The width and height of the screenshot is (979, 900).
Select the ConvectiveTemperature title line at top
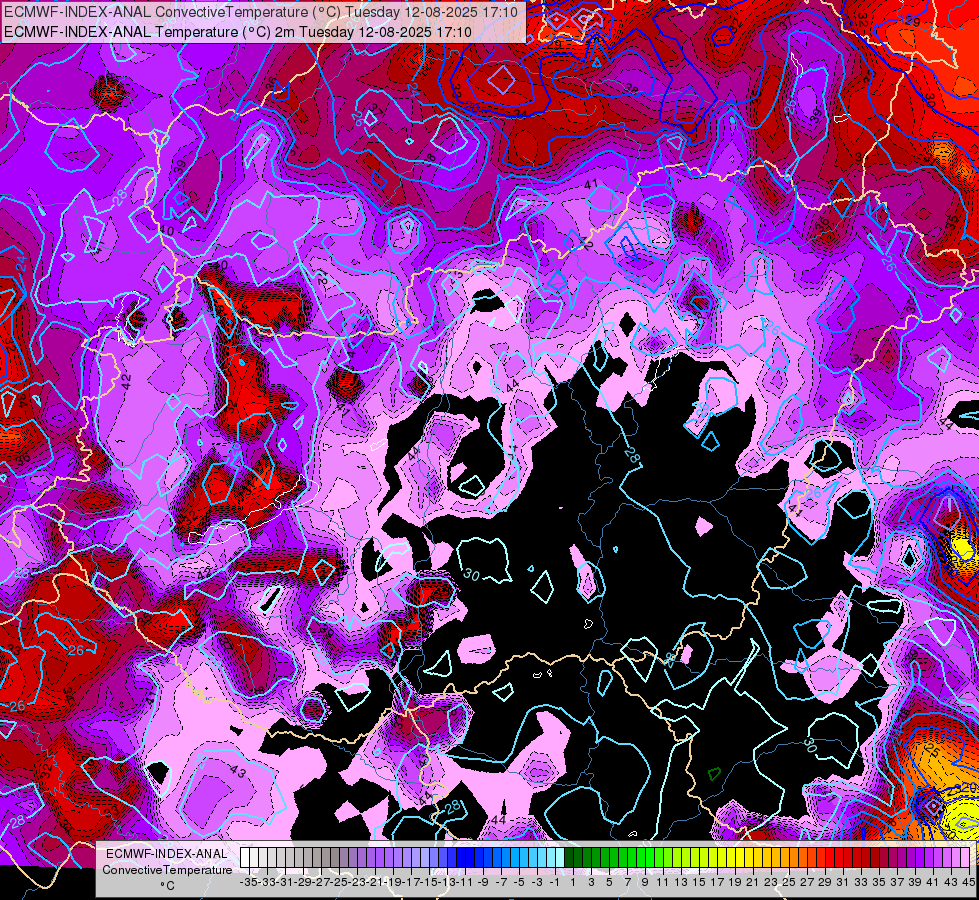(x=260, y=12)
